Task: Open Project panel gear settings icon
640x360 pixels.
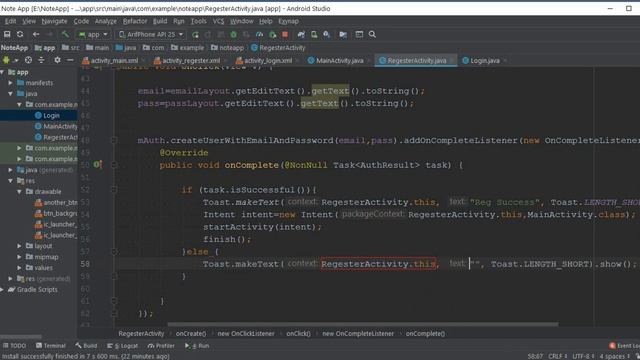Action: (57, 60)
